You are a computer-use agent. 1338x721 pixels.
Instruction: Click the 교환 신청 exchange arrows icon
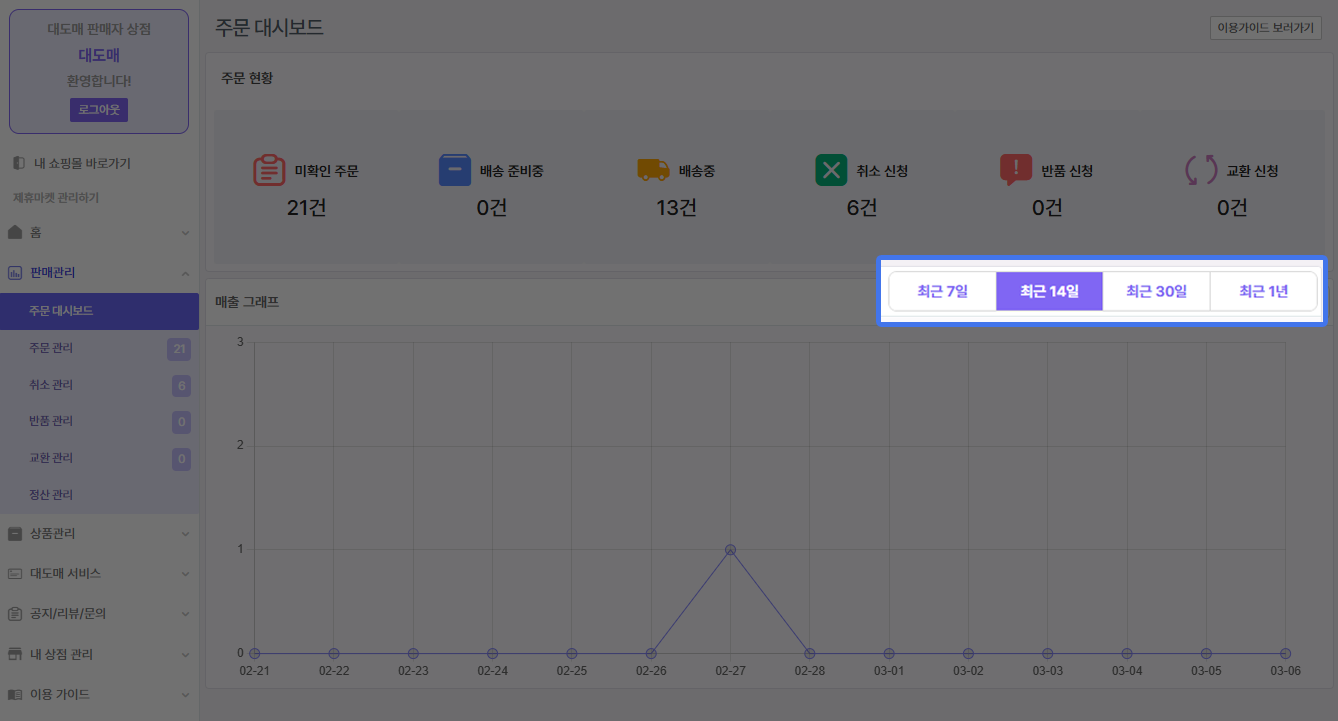tap(1201, 170)
